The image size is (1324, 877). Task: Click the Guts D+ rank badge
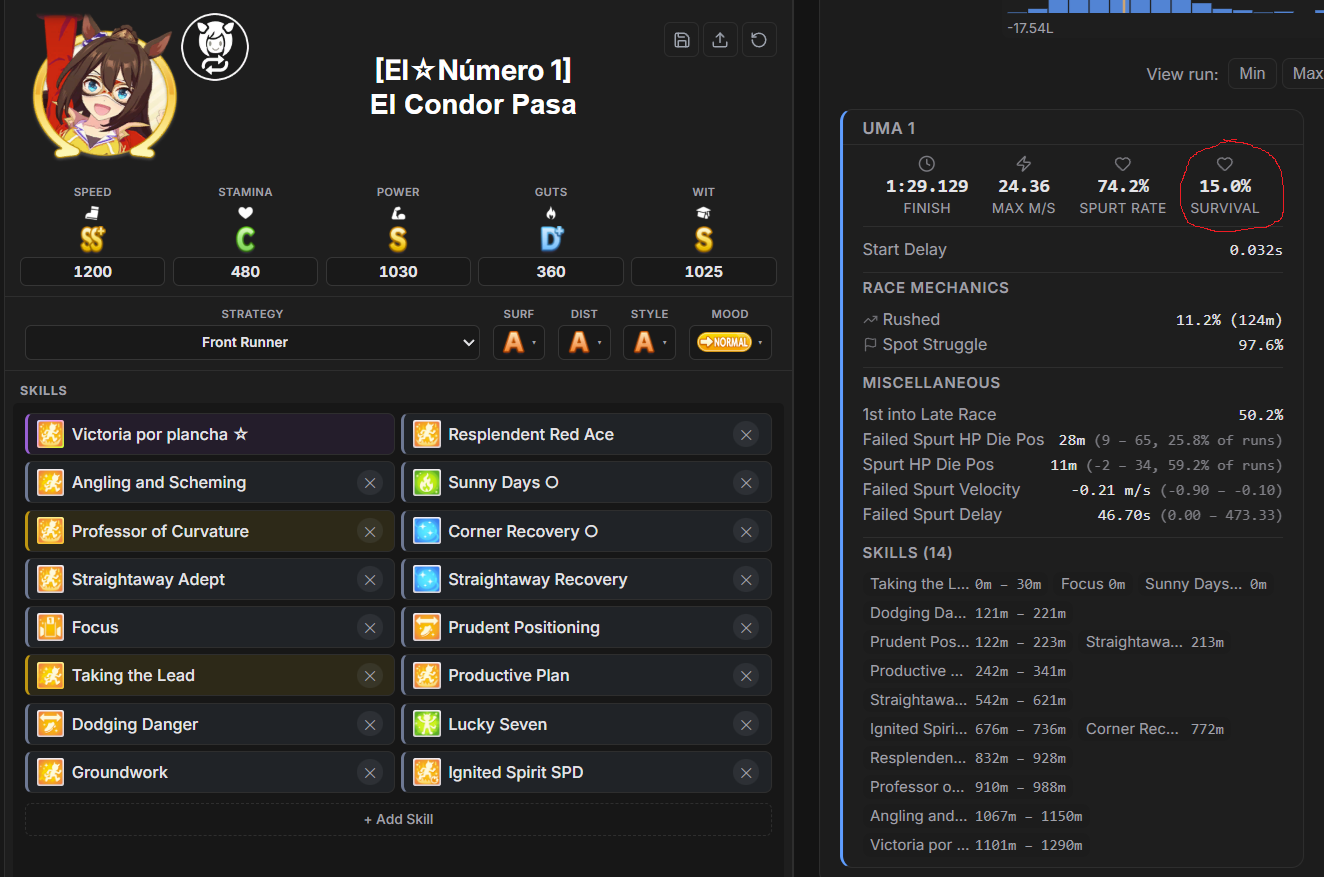[551, 239]
